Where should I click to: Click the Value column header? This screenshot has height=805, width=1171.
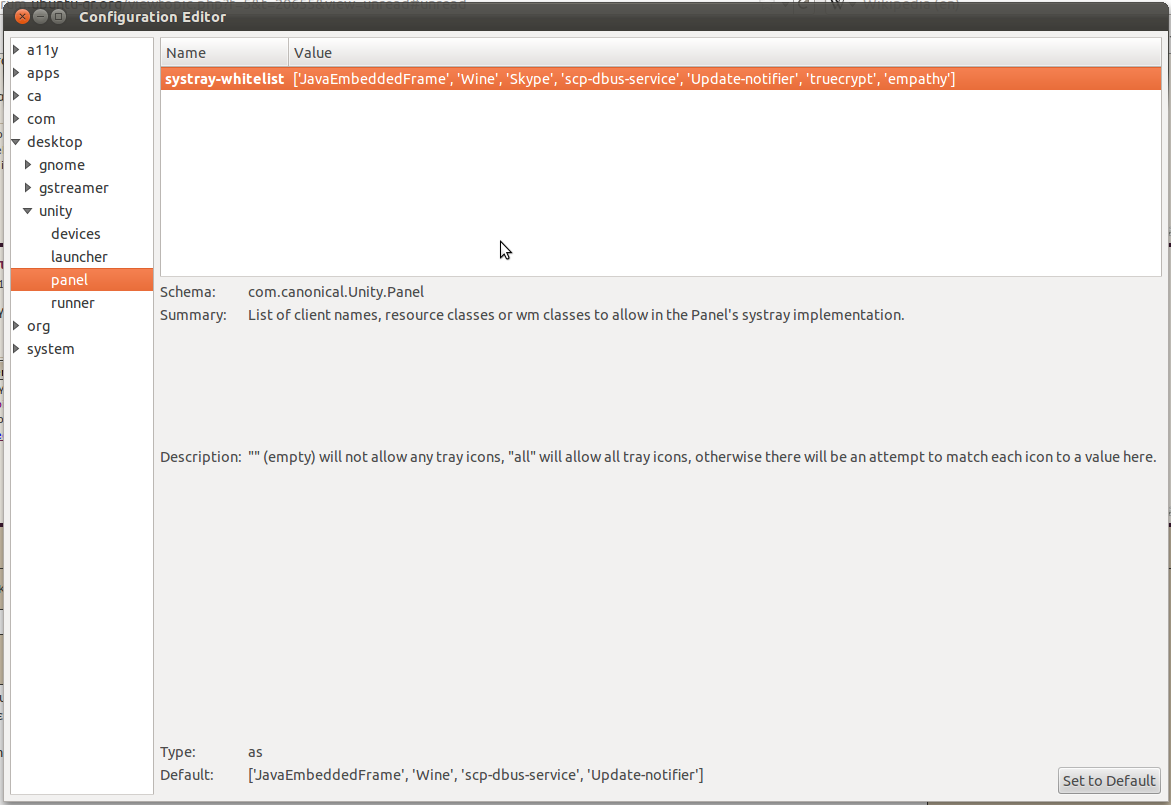(725, 53)
